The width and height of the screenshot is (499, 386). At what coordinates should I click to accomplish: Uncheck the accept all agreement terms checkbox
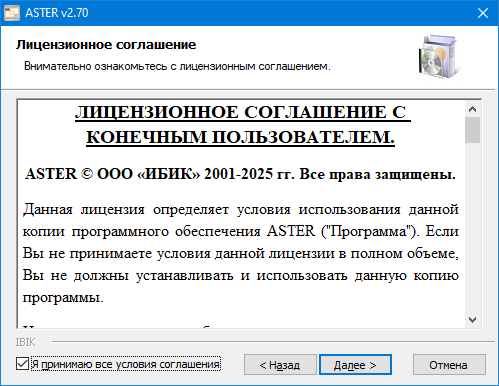point(22,364)
